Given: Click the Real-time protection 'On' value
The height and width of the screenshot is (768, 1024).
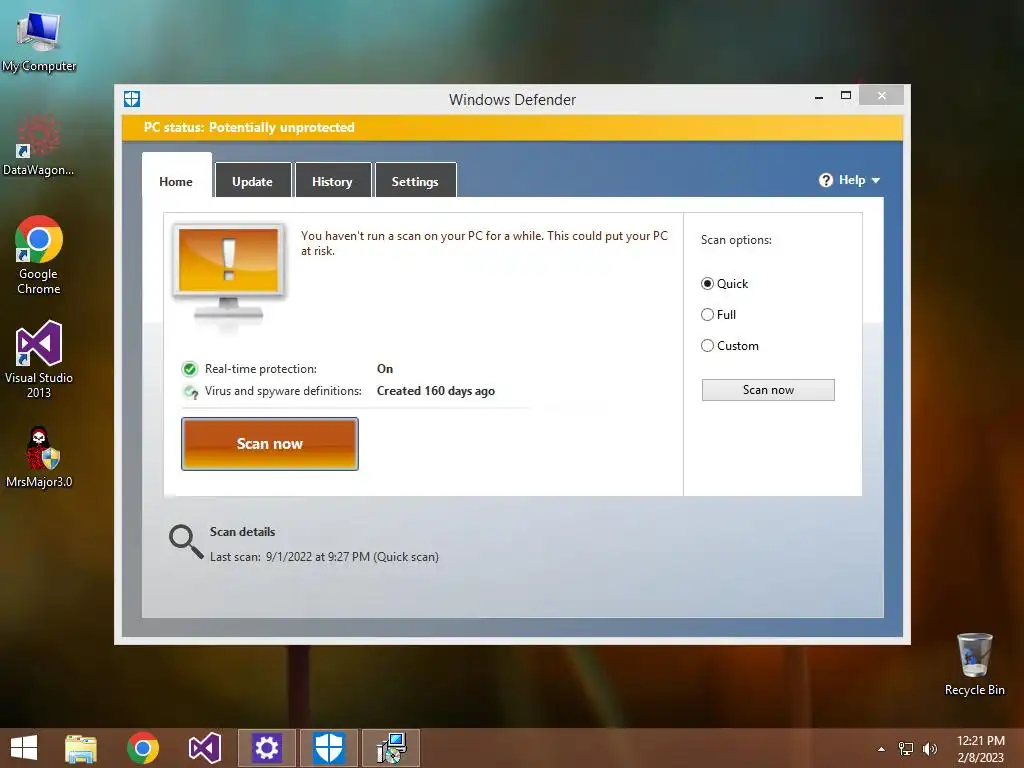Looking at the screenshot, I should (x=385, y=368).
